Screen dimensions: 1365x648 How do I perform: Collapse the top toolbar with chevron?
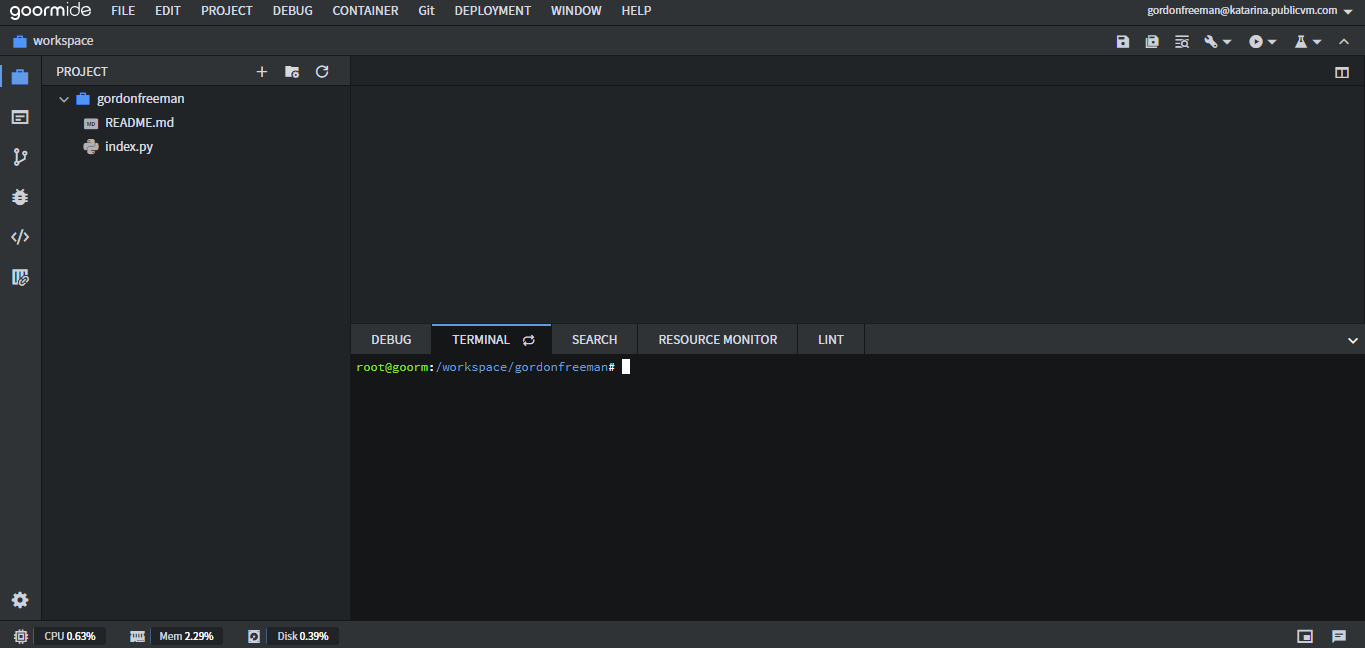(x=1344, y=42)
